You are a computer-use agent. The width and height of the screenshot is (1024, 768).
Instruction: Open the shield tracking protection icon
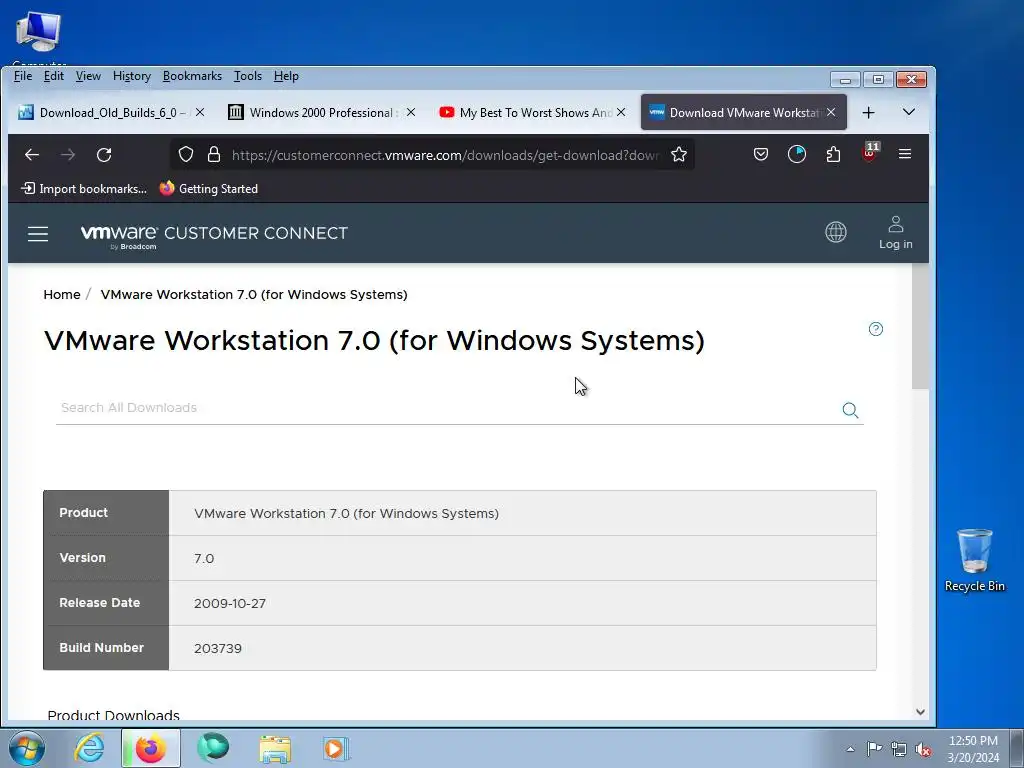click(186, 155)
